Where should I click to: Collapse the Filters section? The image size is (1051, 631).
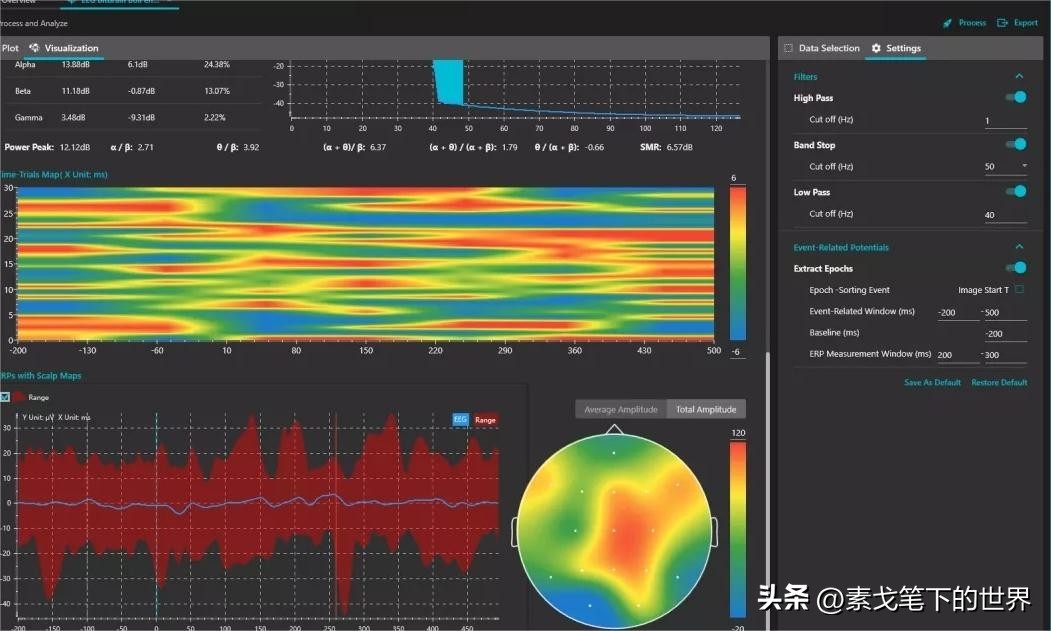click(x=1019, y=76)
